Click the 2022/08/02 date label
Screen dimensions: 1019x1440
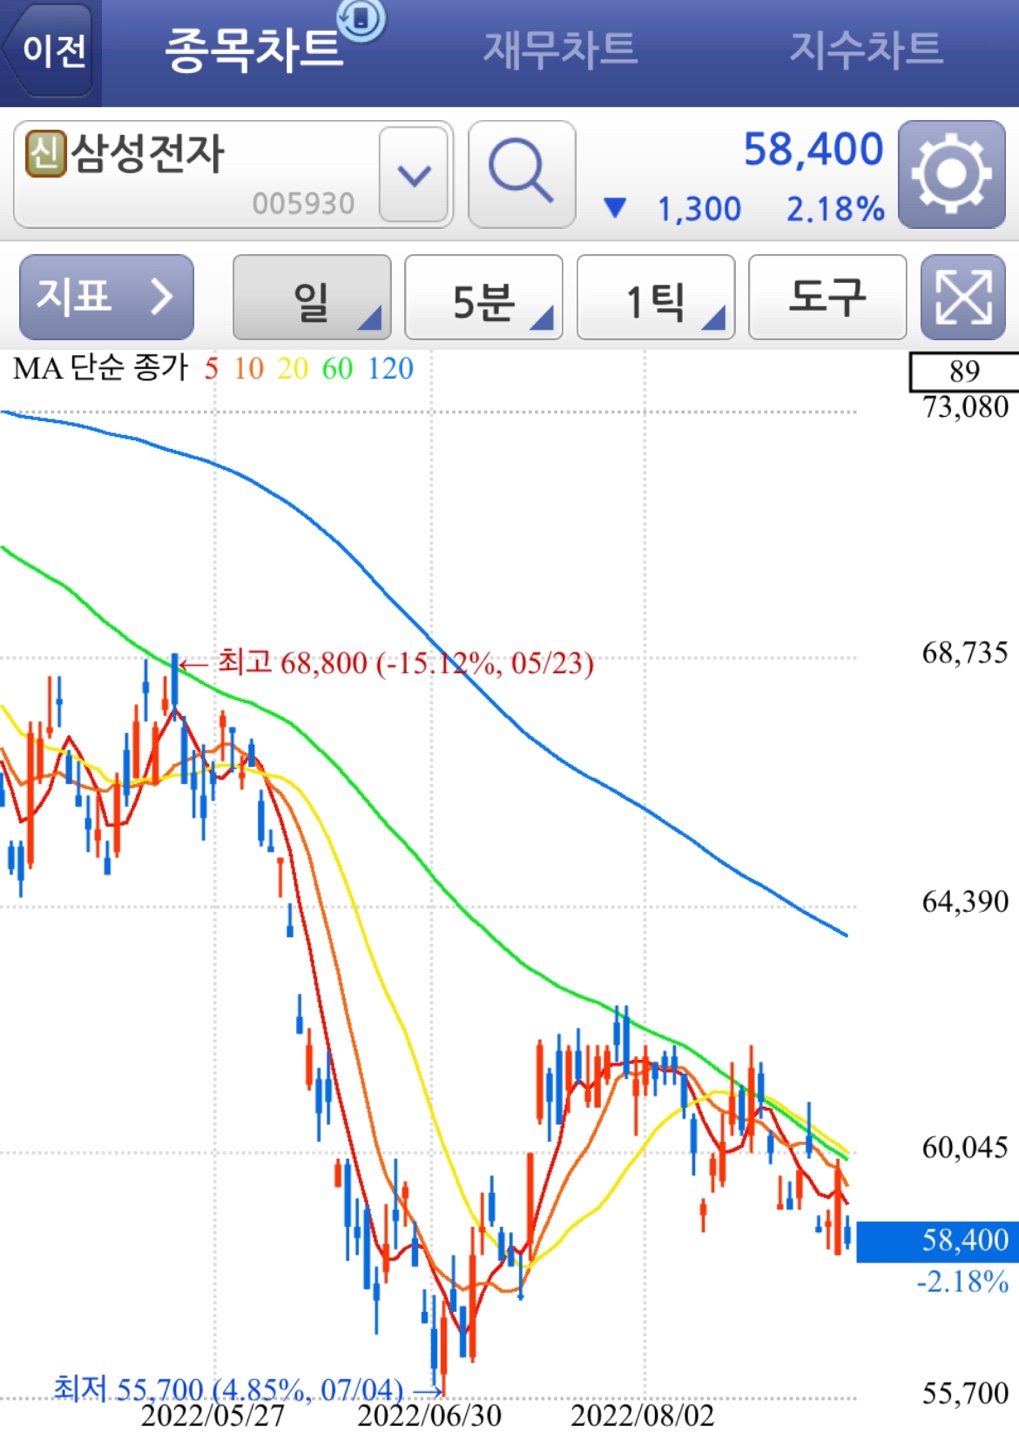[642, 1416]
